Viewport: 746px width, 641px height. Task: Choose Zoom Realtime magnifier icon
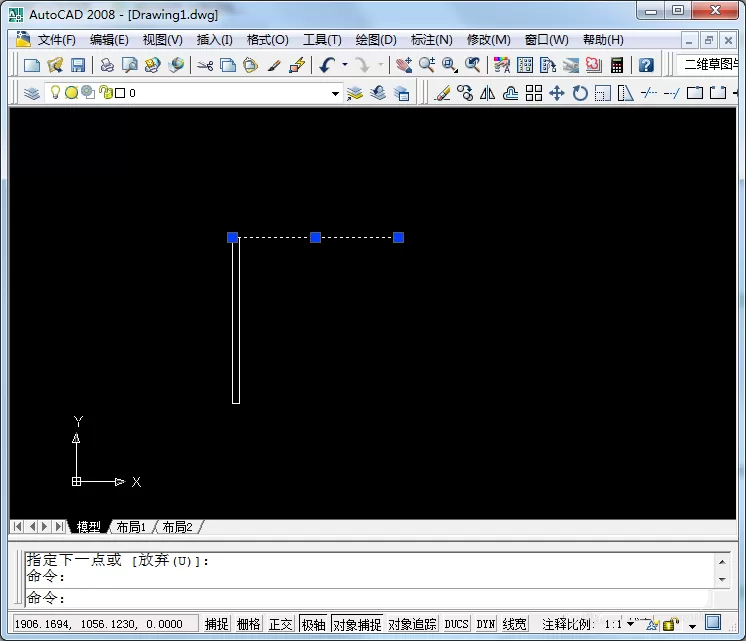[427, 65]
